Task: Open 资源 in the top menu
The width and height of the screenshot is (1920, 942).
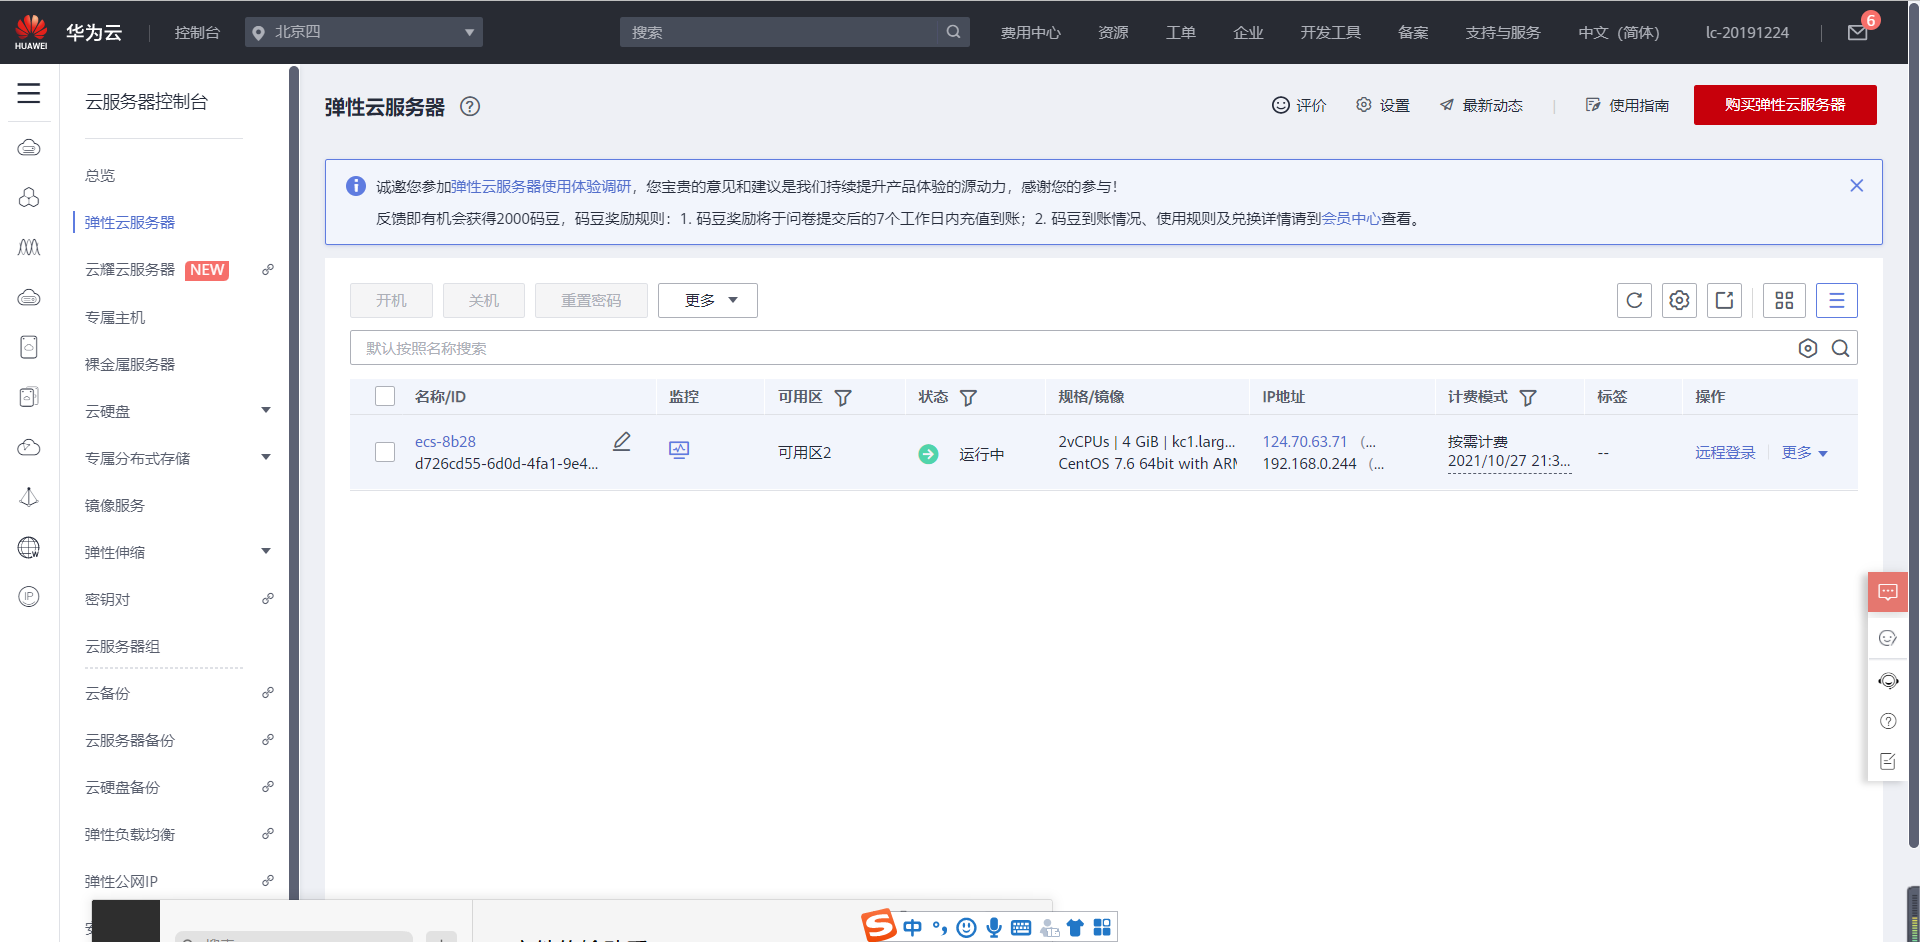Action: point(1113,33)
